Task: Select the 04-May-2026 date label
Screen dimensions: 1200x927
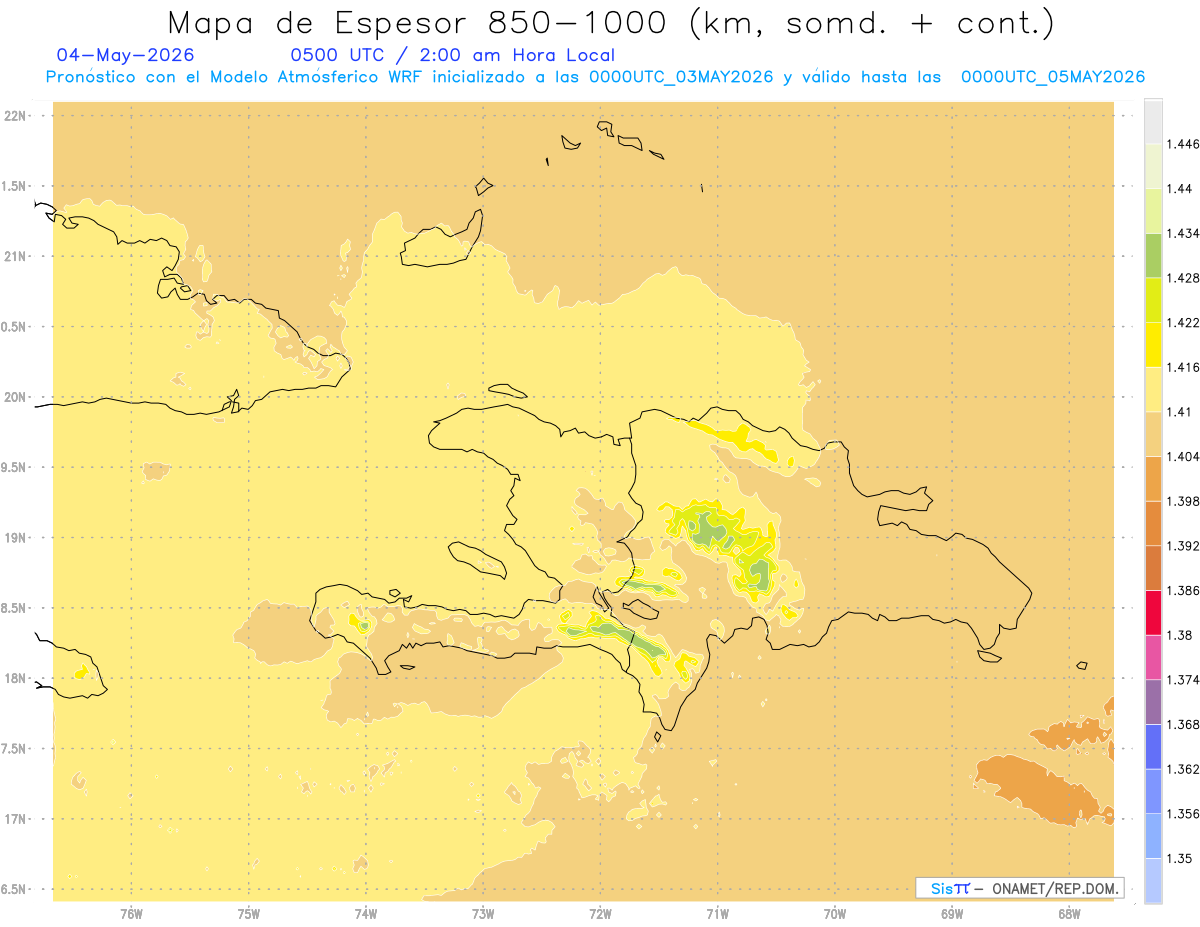Action: pos(125,55)
